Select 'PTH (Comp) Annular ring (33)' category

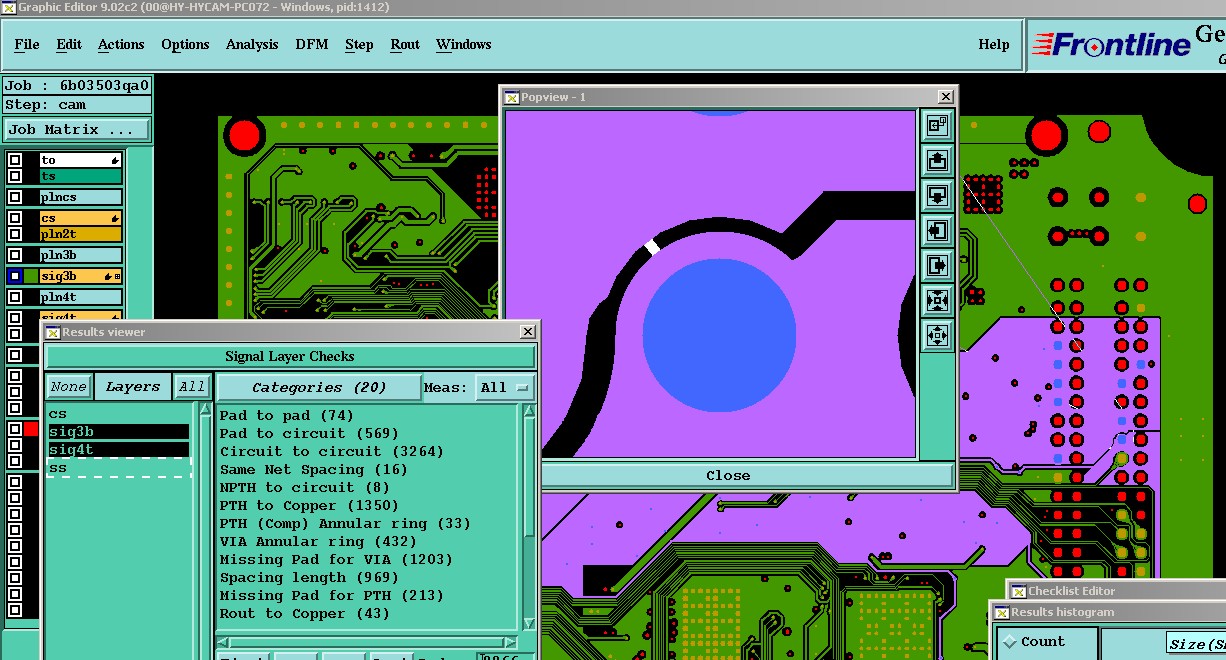[345, 524]
